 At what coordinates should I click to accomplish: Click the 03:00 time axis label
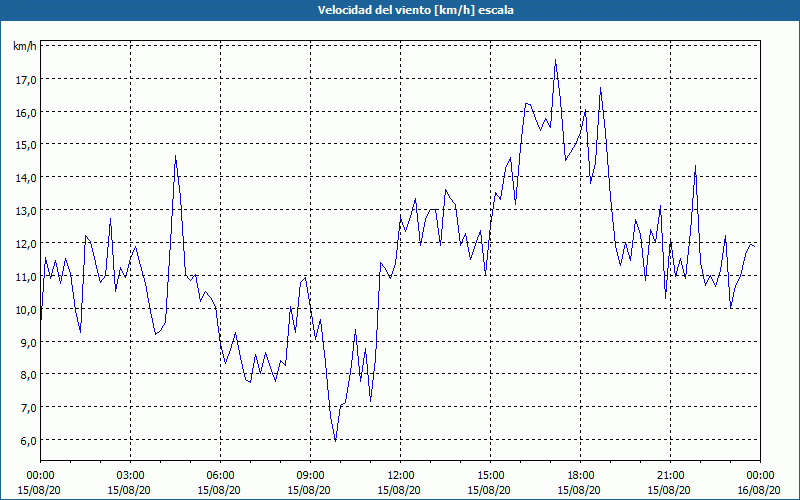(131, 476)
